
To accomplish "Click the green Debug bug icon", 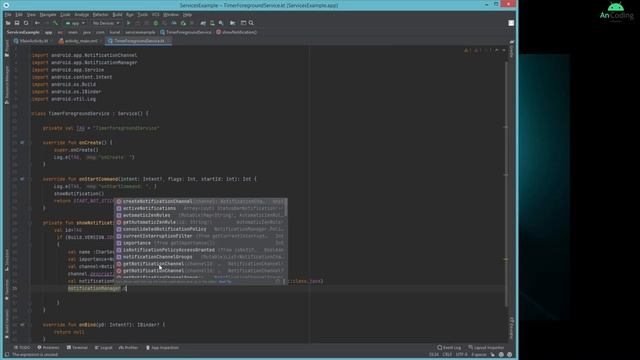I will pyautogui.click(x=156, y=23).
